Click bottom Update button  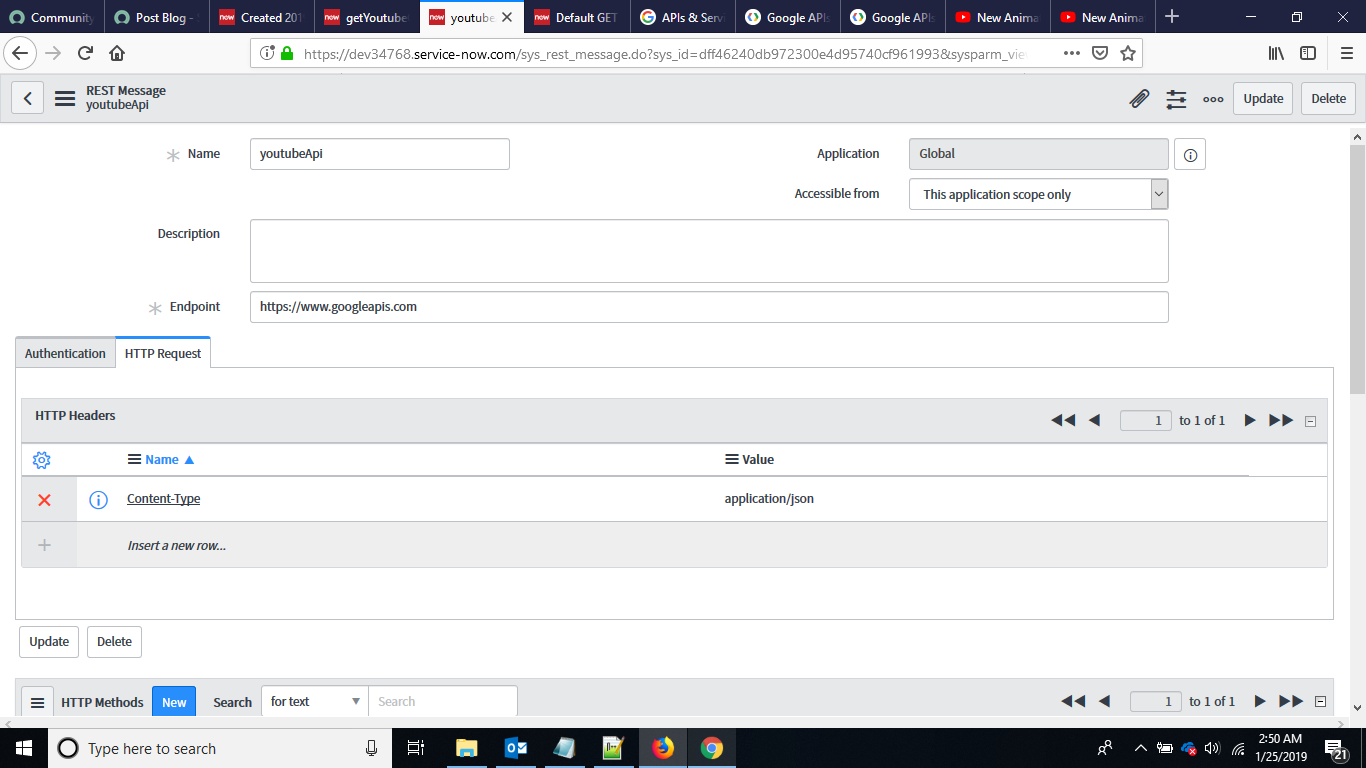point(49,642)
